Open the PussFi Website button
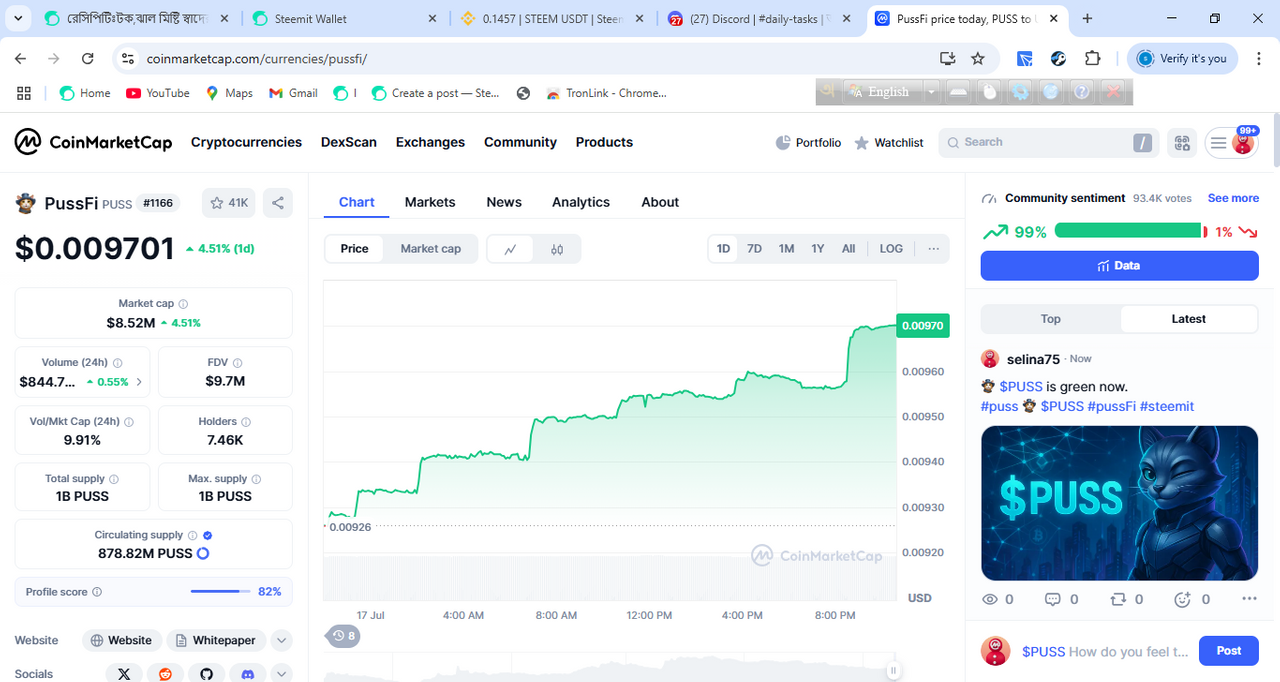The height and width of the screenshot is (682, 1280). click(x=122, y=641)
